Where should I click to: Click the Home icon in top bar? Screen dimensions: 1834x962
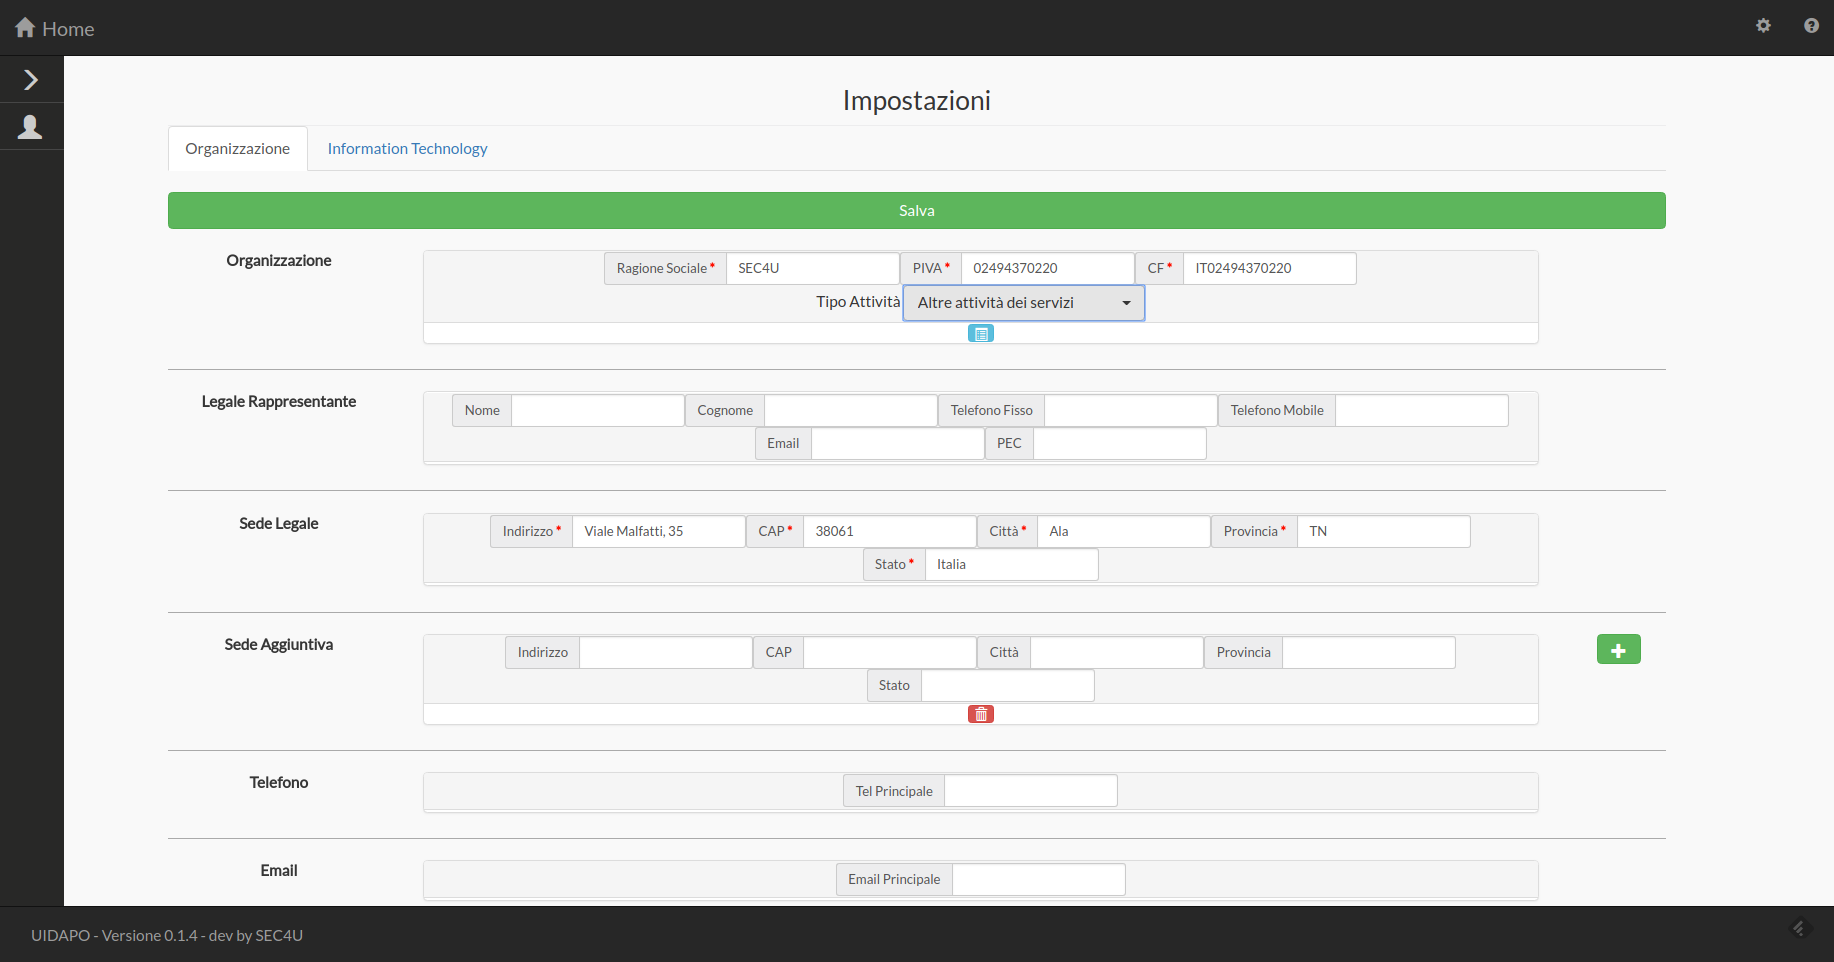coord(25,28)
